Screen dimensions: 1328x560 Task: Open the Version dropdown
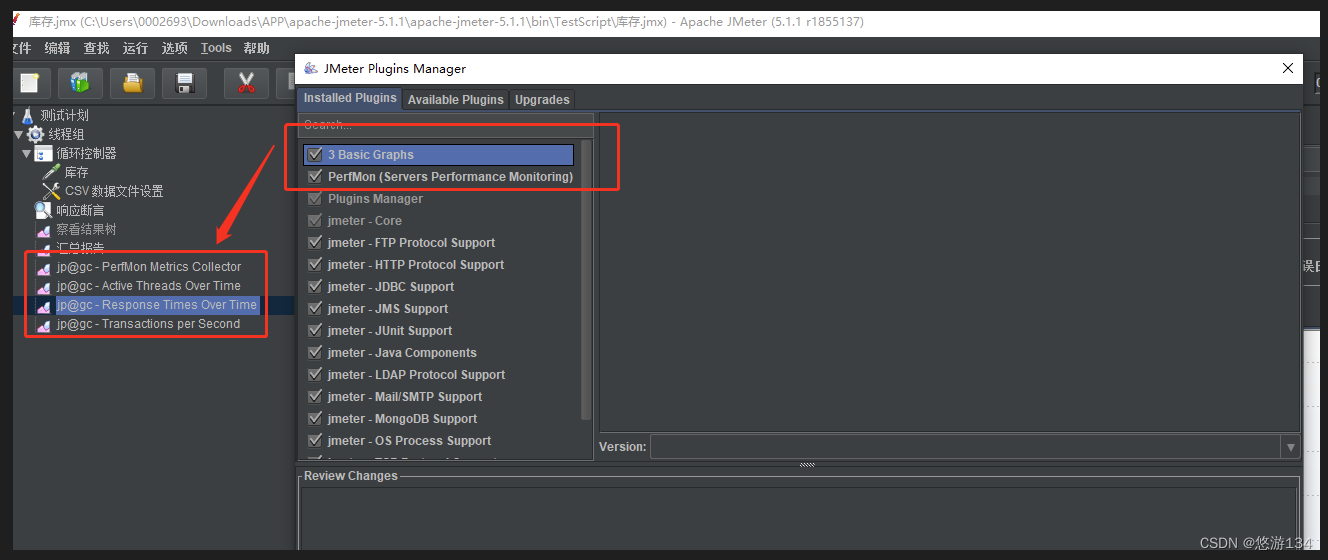click(x=1290, y=447)
